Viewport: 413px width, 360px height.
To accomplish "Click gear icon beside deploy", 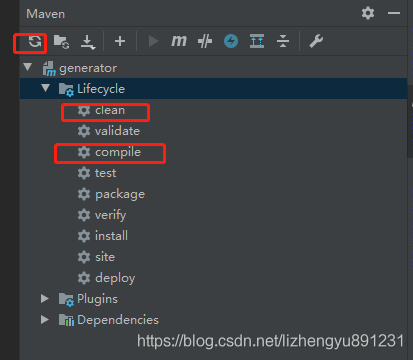I will click(x=84, y=278).
